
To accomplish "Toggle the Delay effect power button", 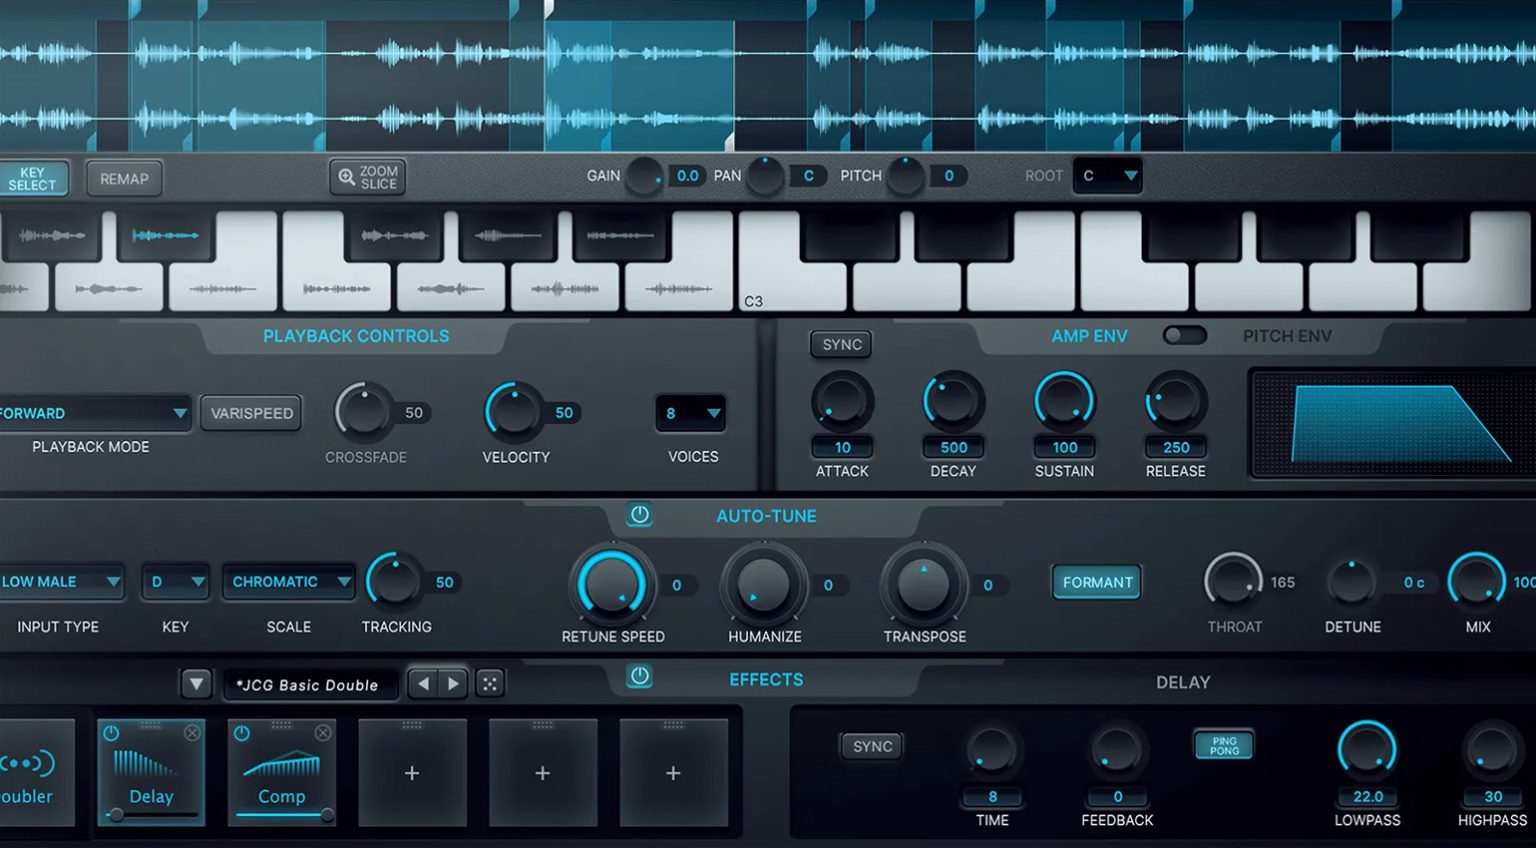I will 111,733.
